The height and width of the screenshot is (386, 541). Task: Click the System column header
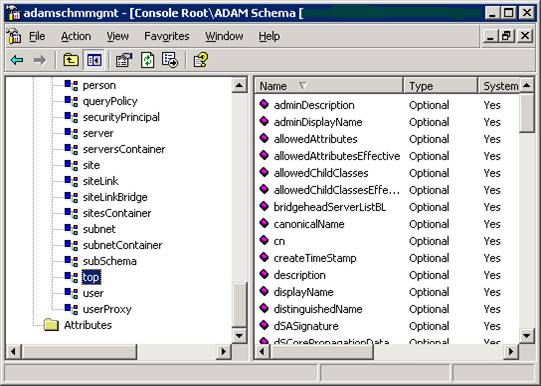coord(499,86)
